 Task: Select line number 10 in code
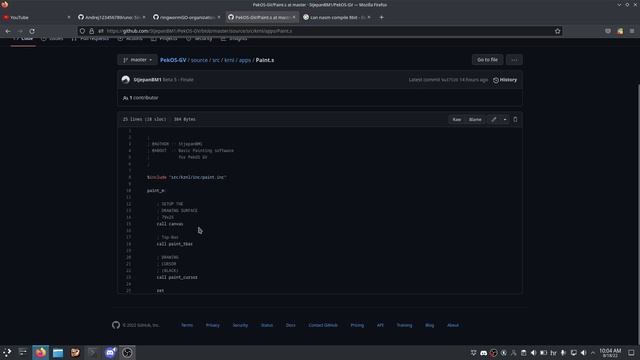129,191
